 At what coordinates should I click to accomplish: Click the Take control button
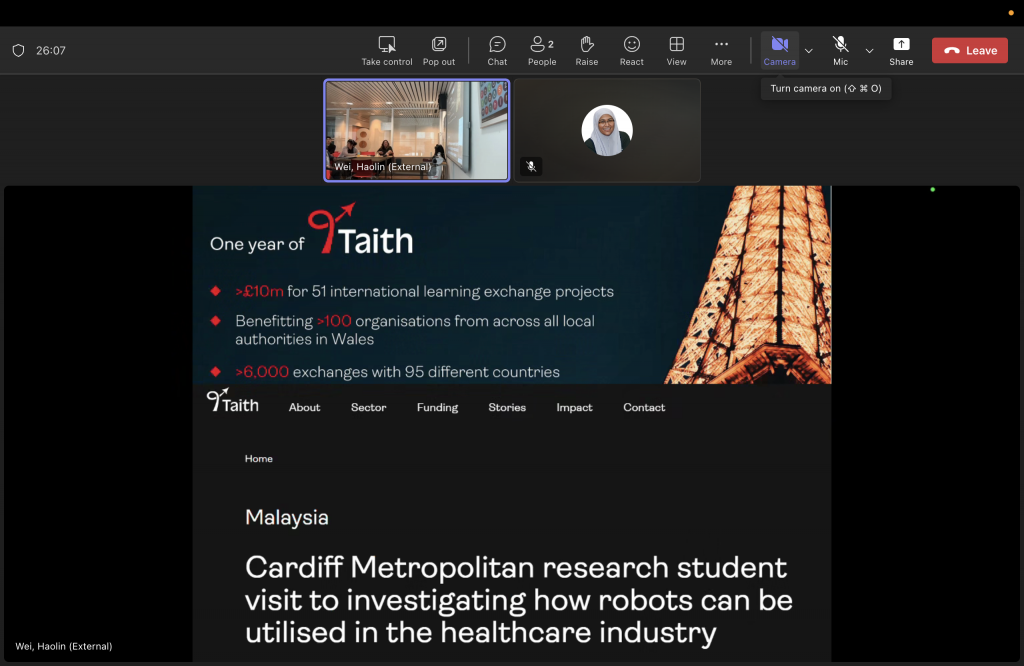(387, 51)
